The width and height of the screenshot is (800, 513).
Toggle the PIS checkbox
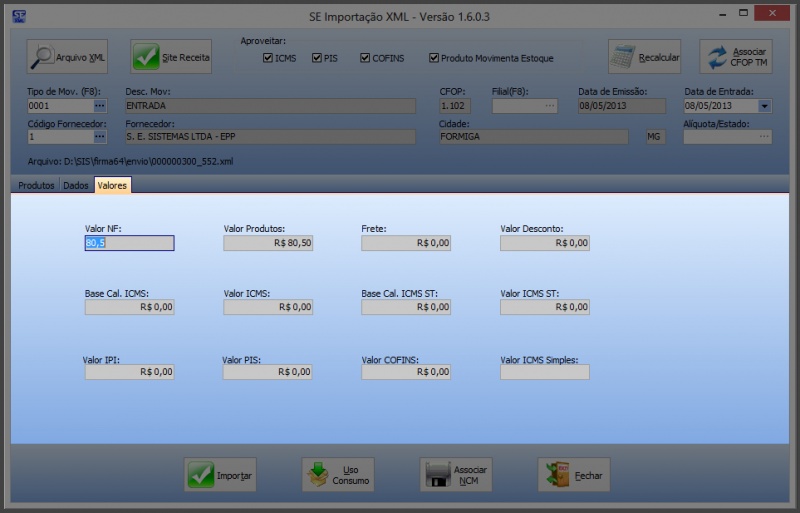(x=317, y=58)
